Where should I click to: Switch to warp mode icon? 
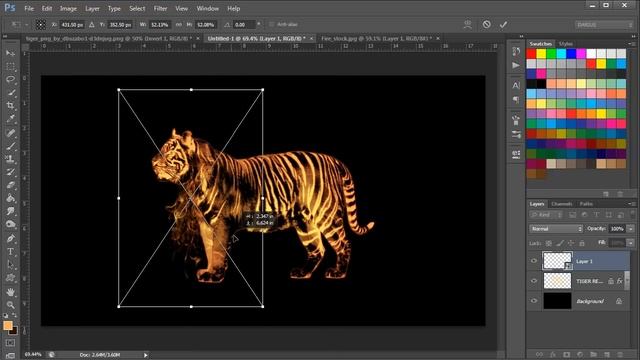[468, 24]
